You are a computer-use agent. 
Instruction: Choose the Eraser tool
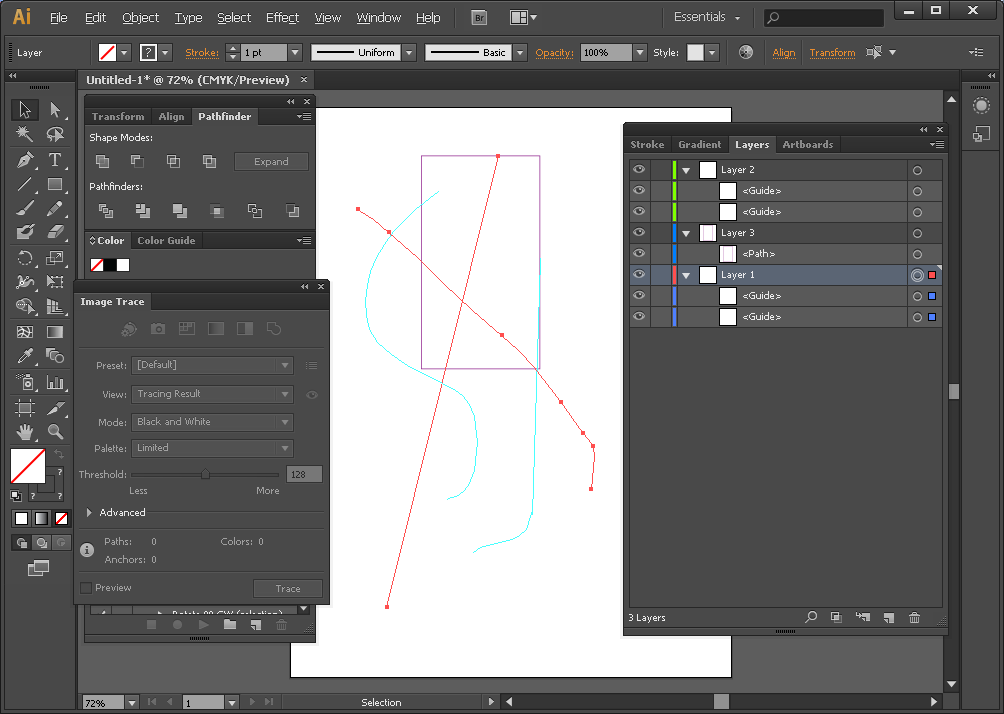[55, 231]
